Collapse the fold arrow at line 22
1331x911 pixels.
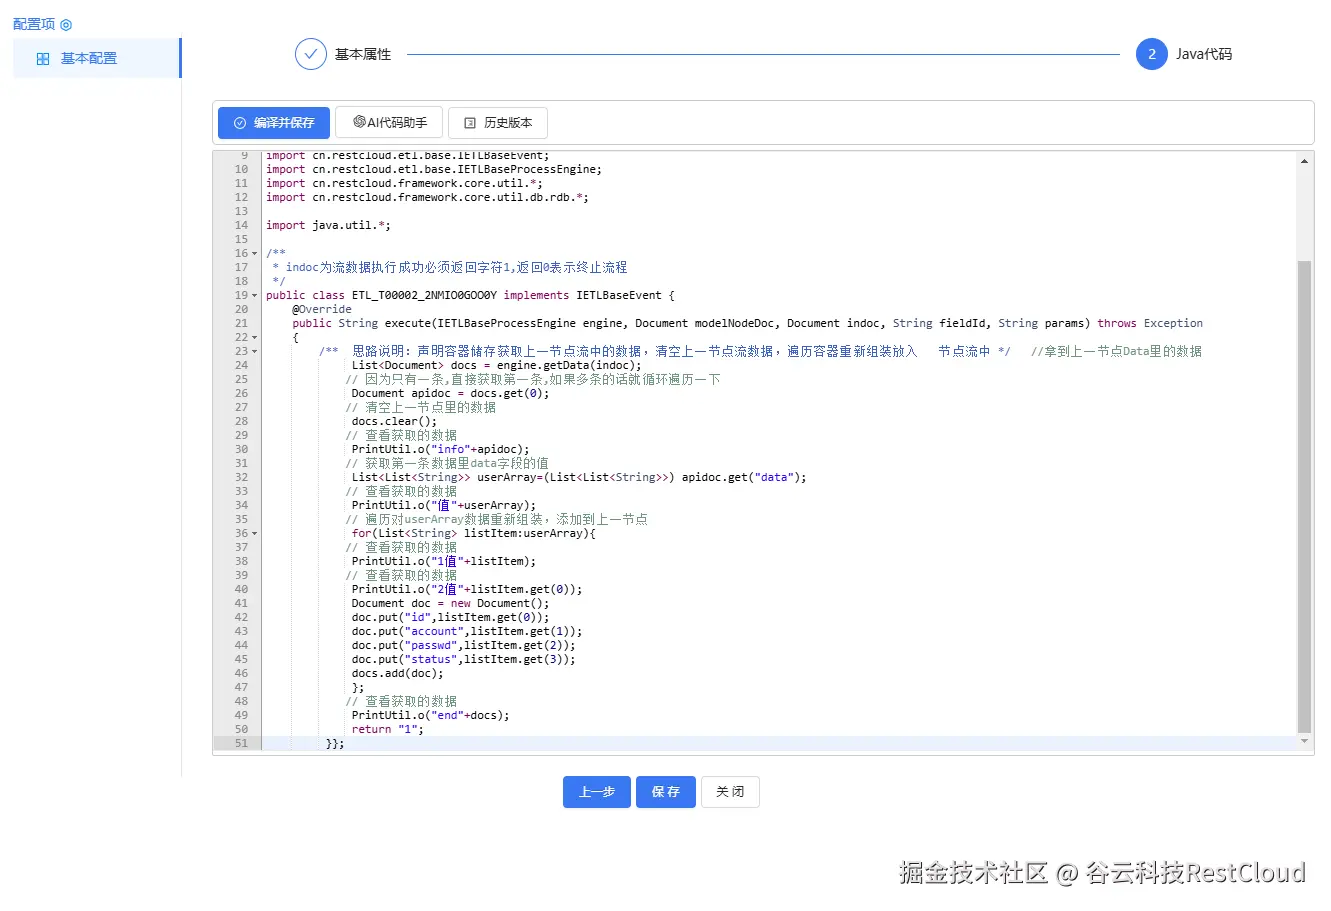[255, 338]
